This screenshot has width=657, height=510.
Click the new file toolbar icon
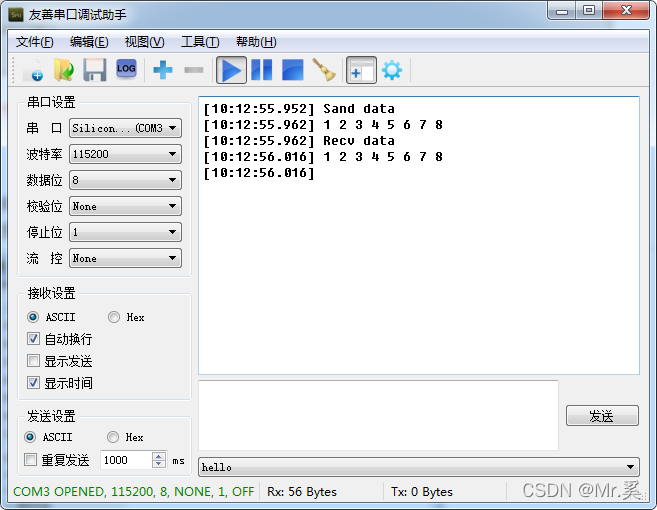34,70
